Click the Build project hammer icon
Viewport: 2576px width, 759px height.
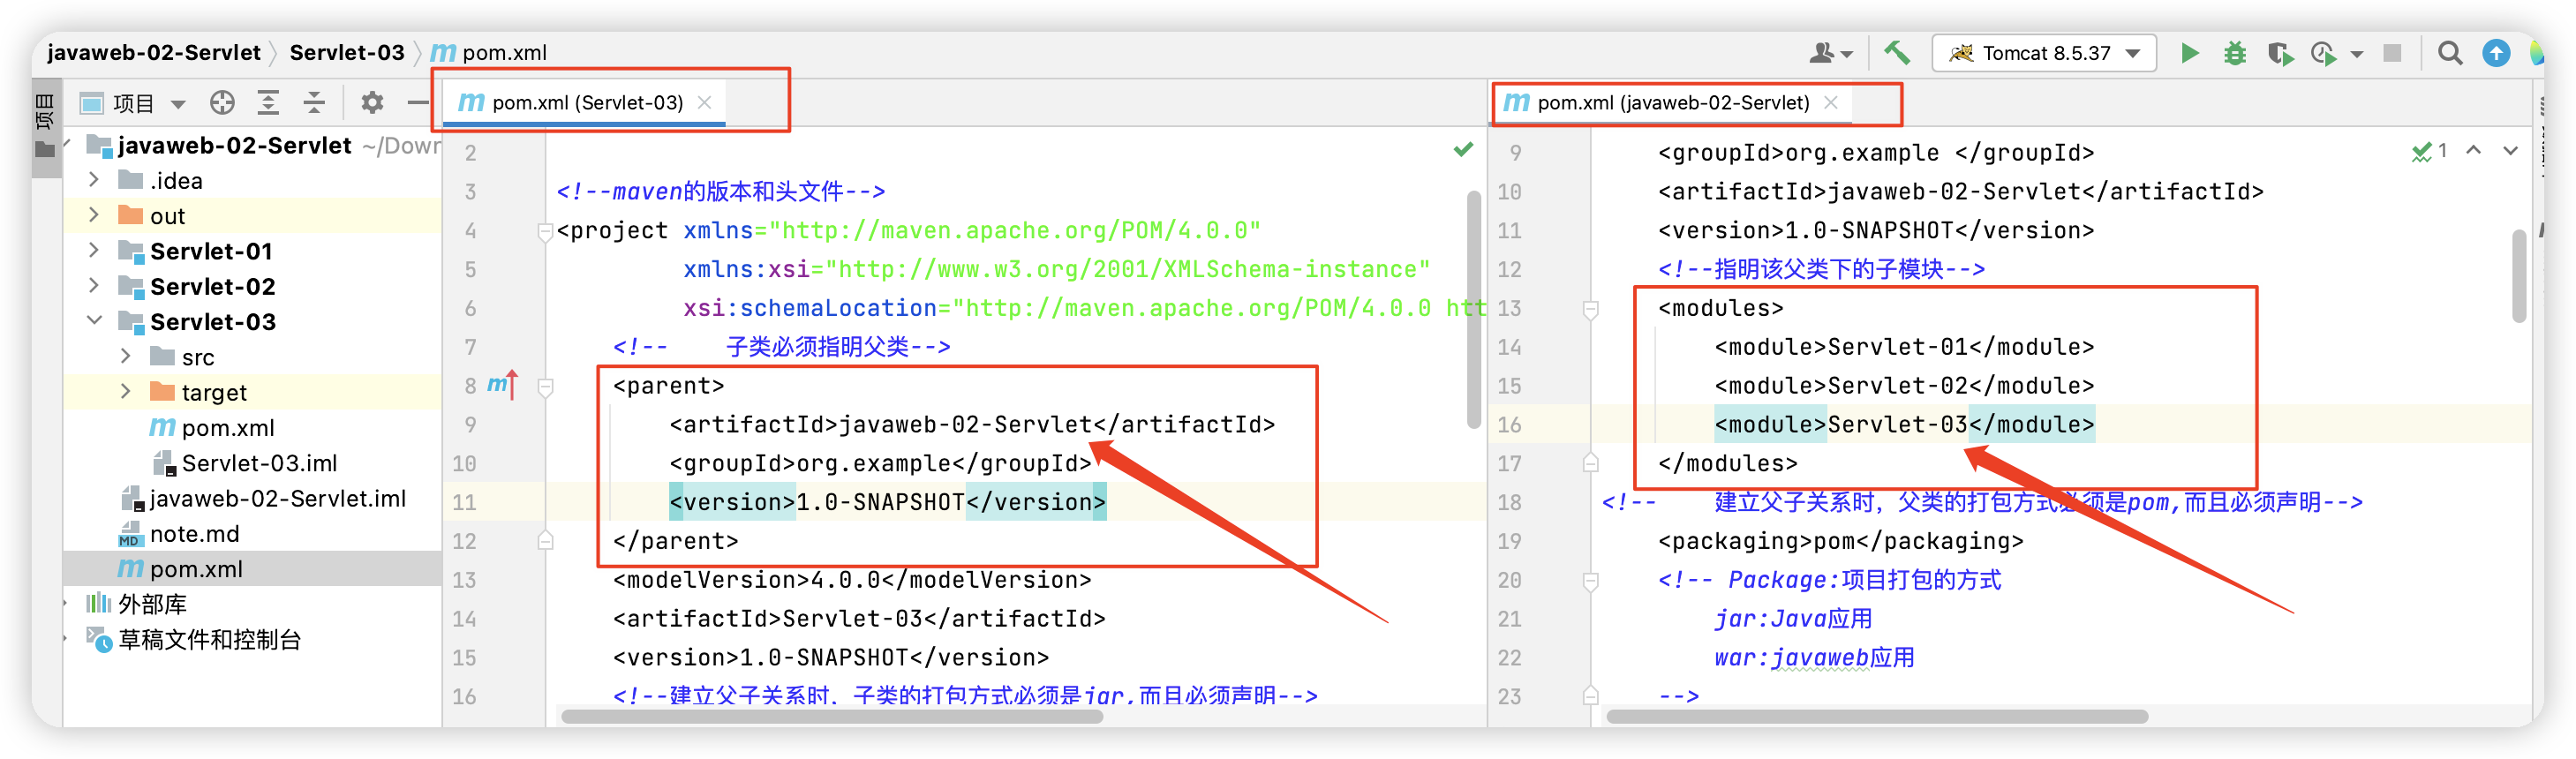(1896, 53)
